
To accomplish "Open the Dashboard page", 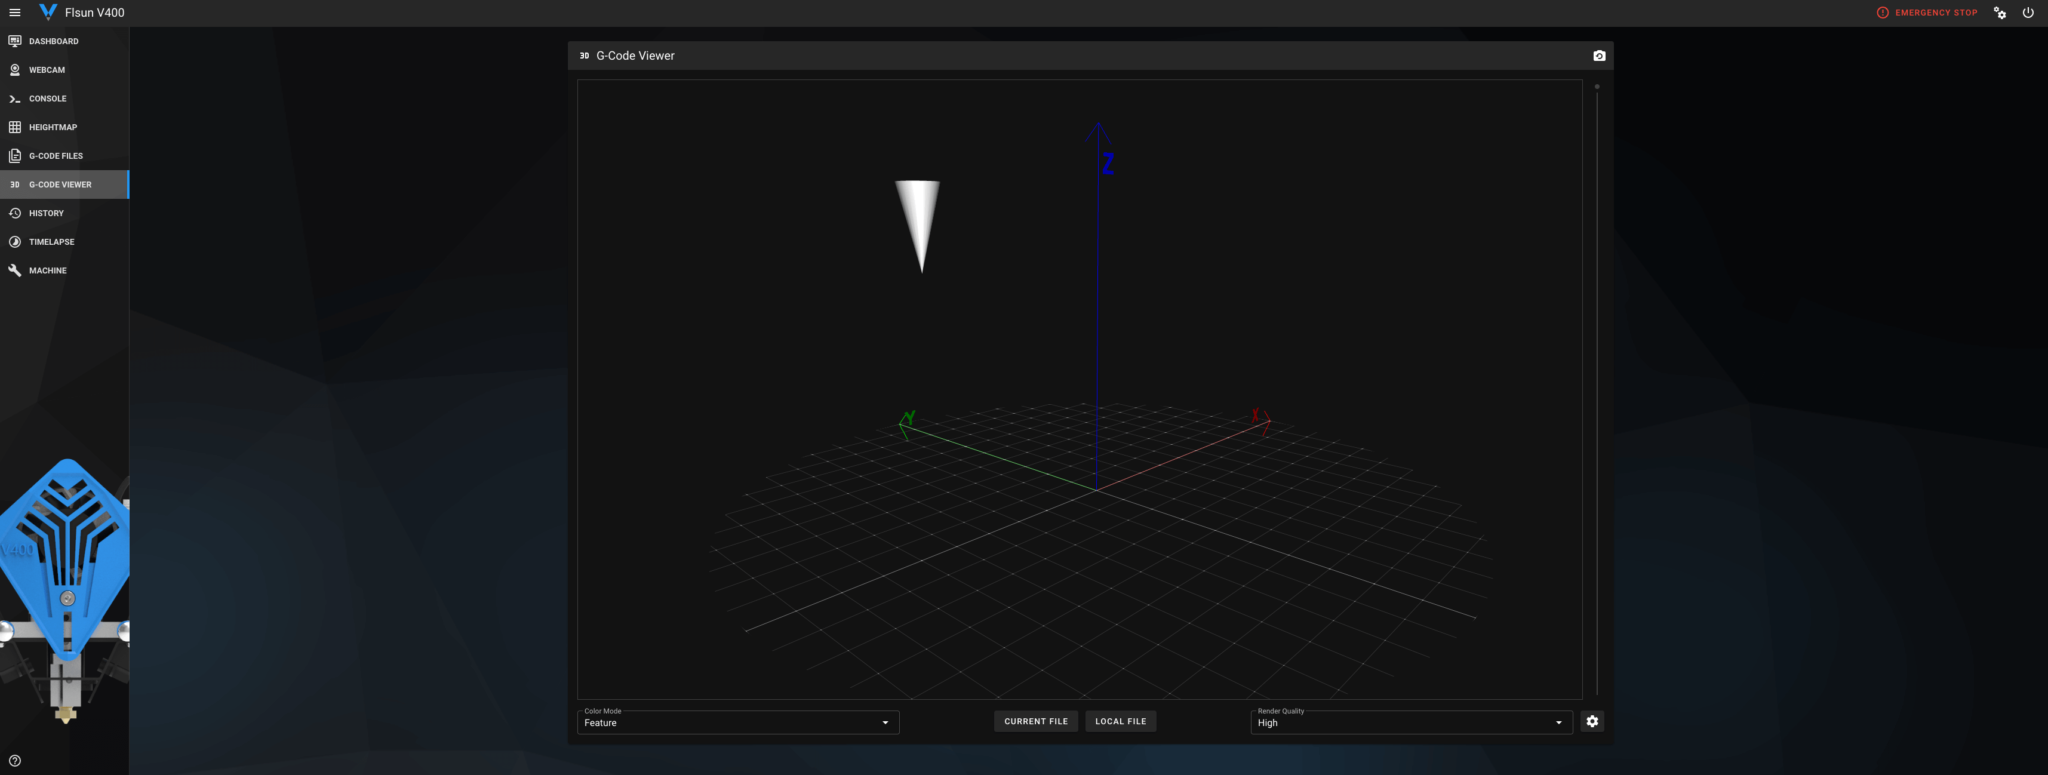I will coord(64,41).
